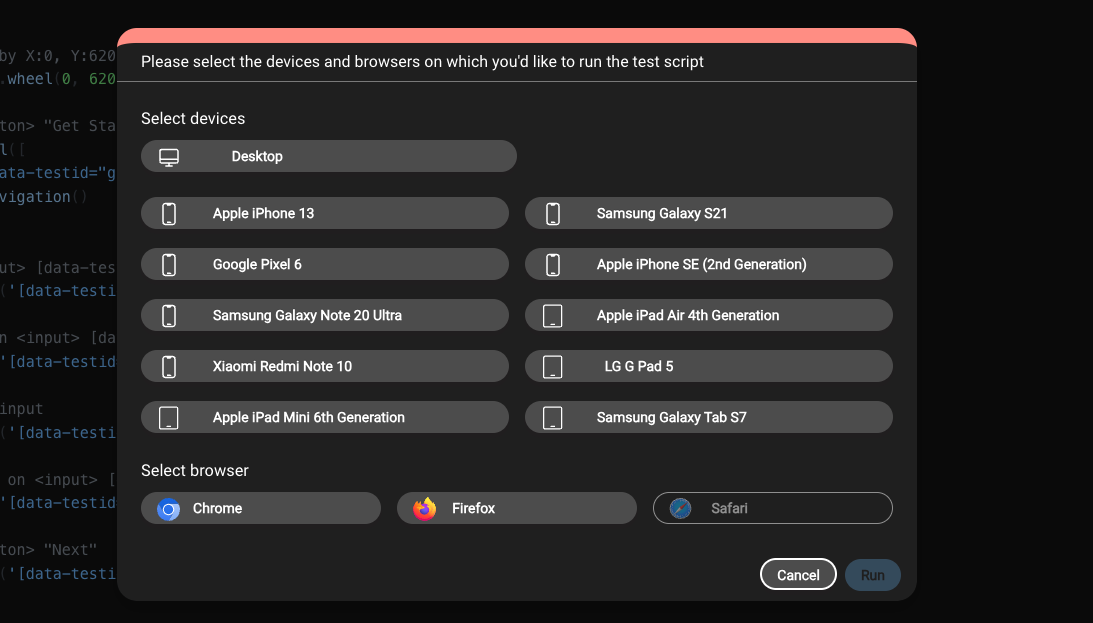Image resolution: width=1093 pixels, height=623 pixels.
Task: Click the tablet icon beside iPad Mini 6th Generation
Action: [169, 417]
